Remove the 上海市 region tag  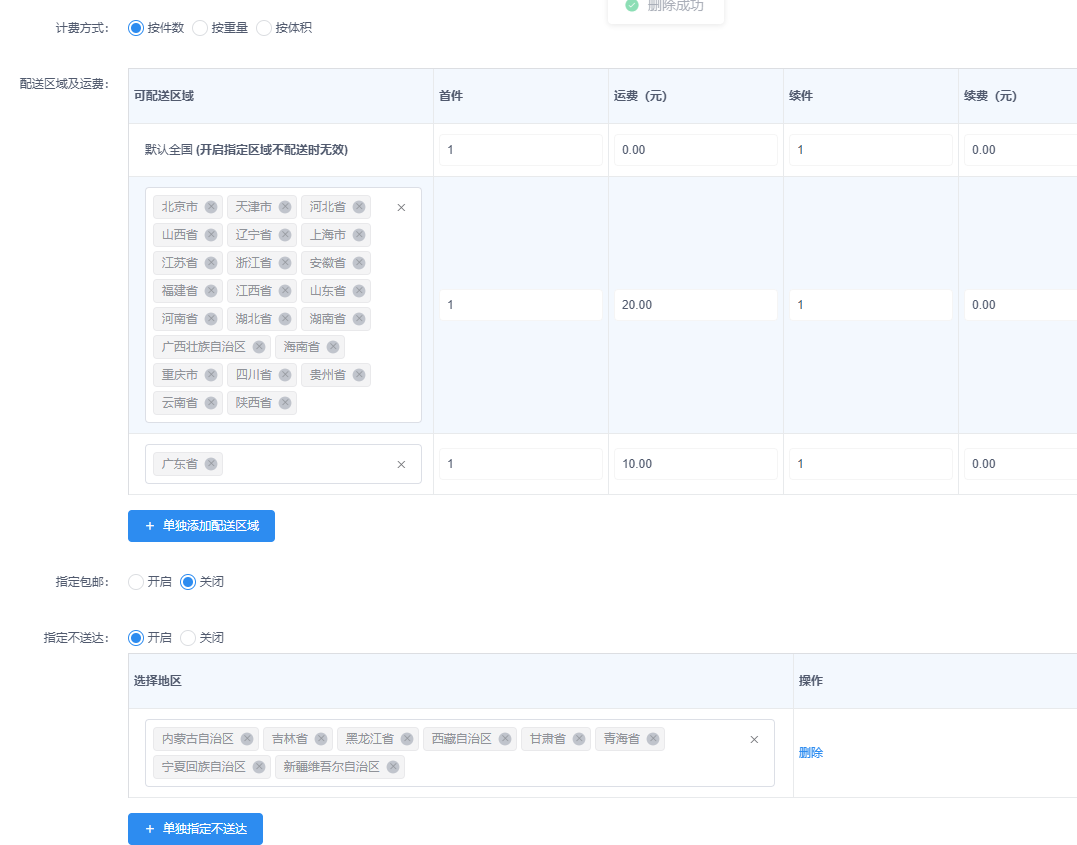(359, 235)
